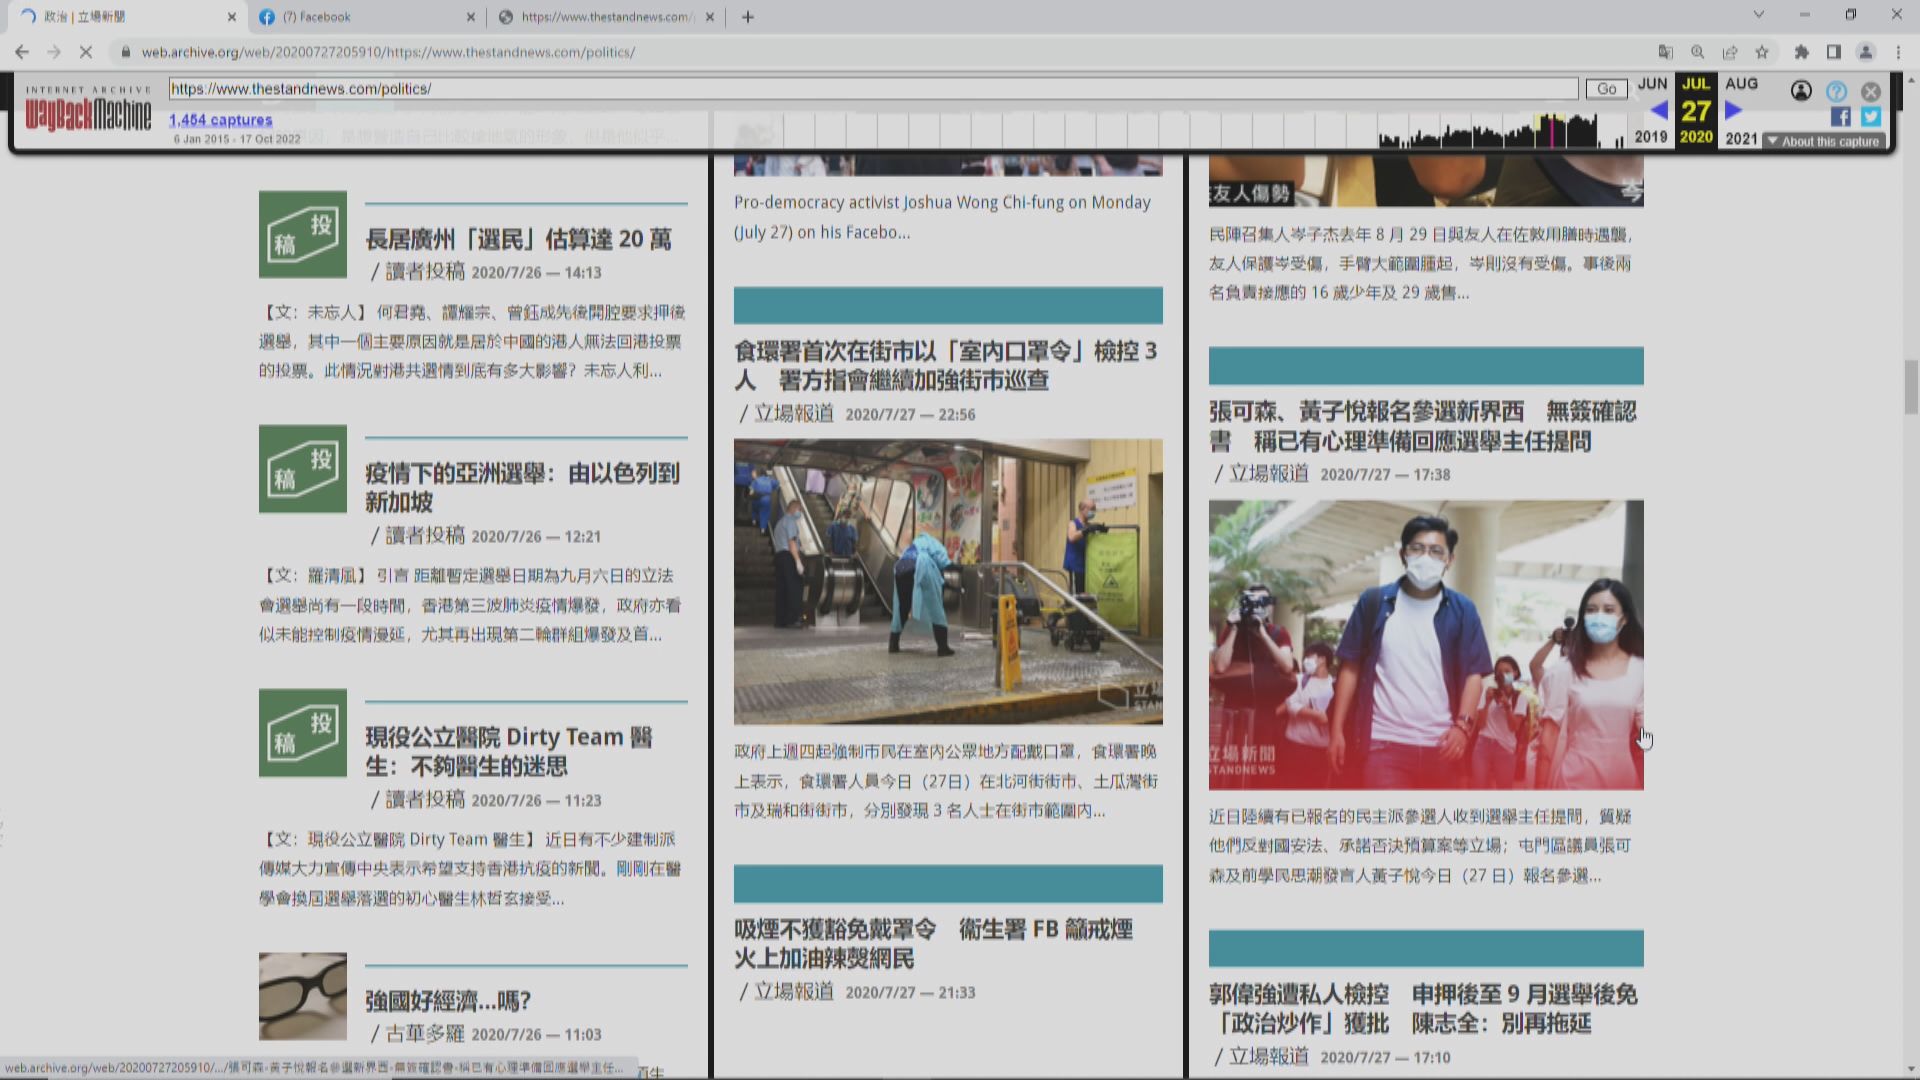This screenshot has width=1920, height=1080.
Task: Open the 1,454 captures link
Action: tap(220, 120)
